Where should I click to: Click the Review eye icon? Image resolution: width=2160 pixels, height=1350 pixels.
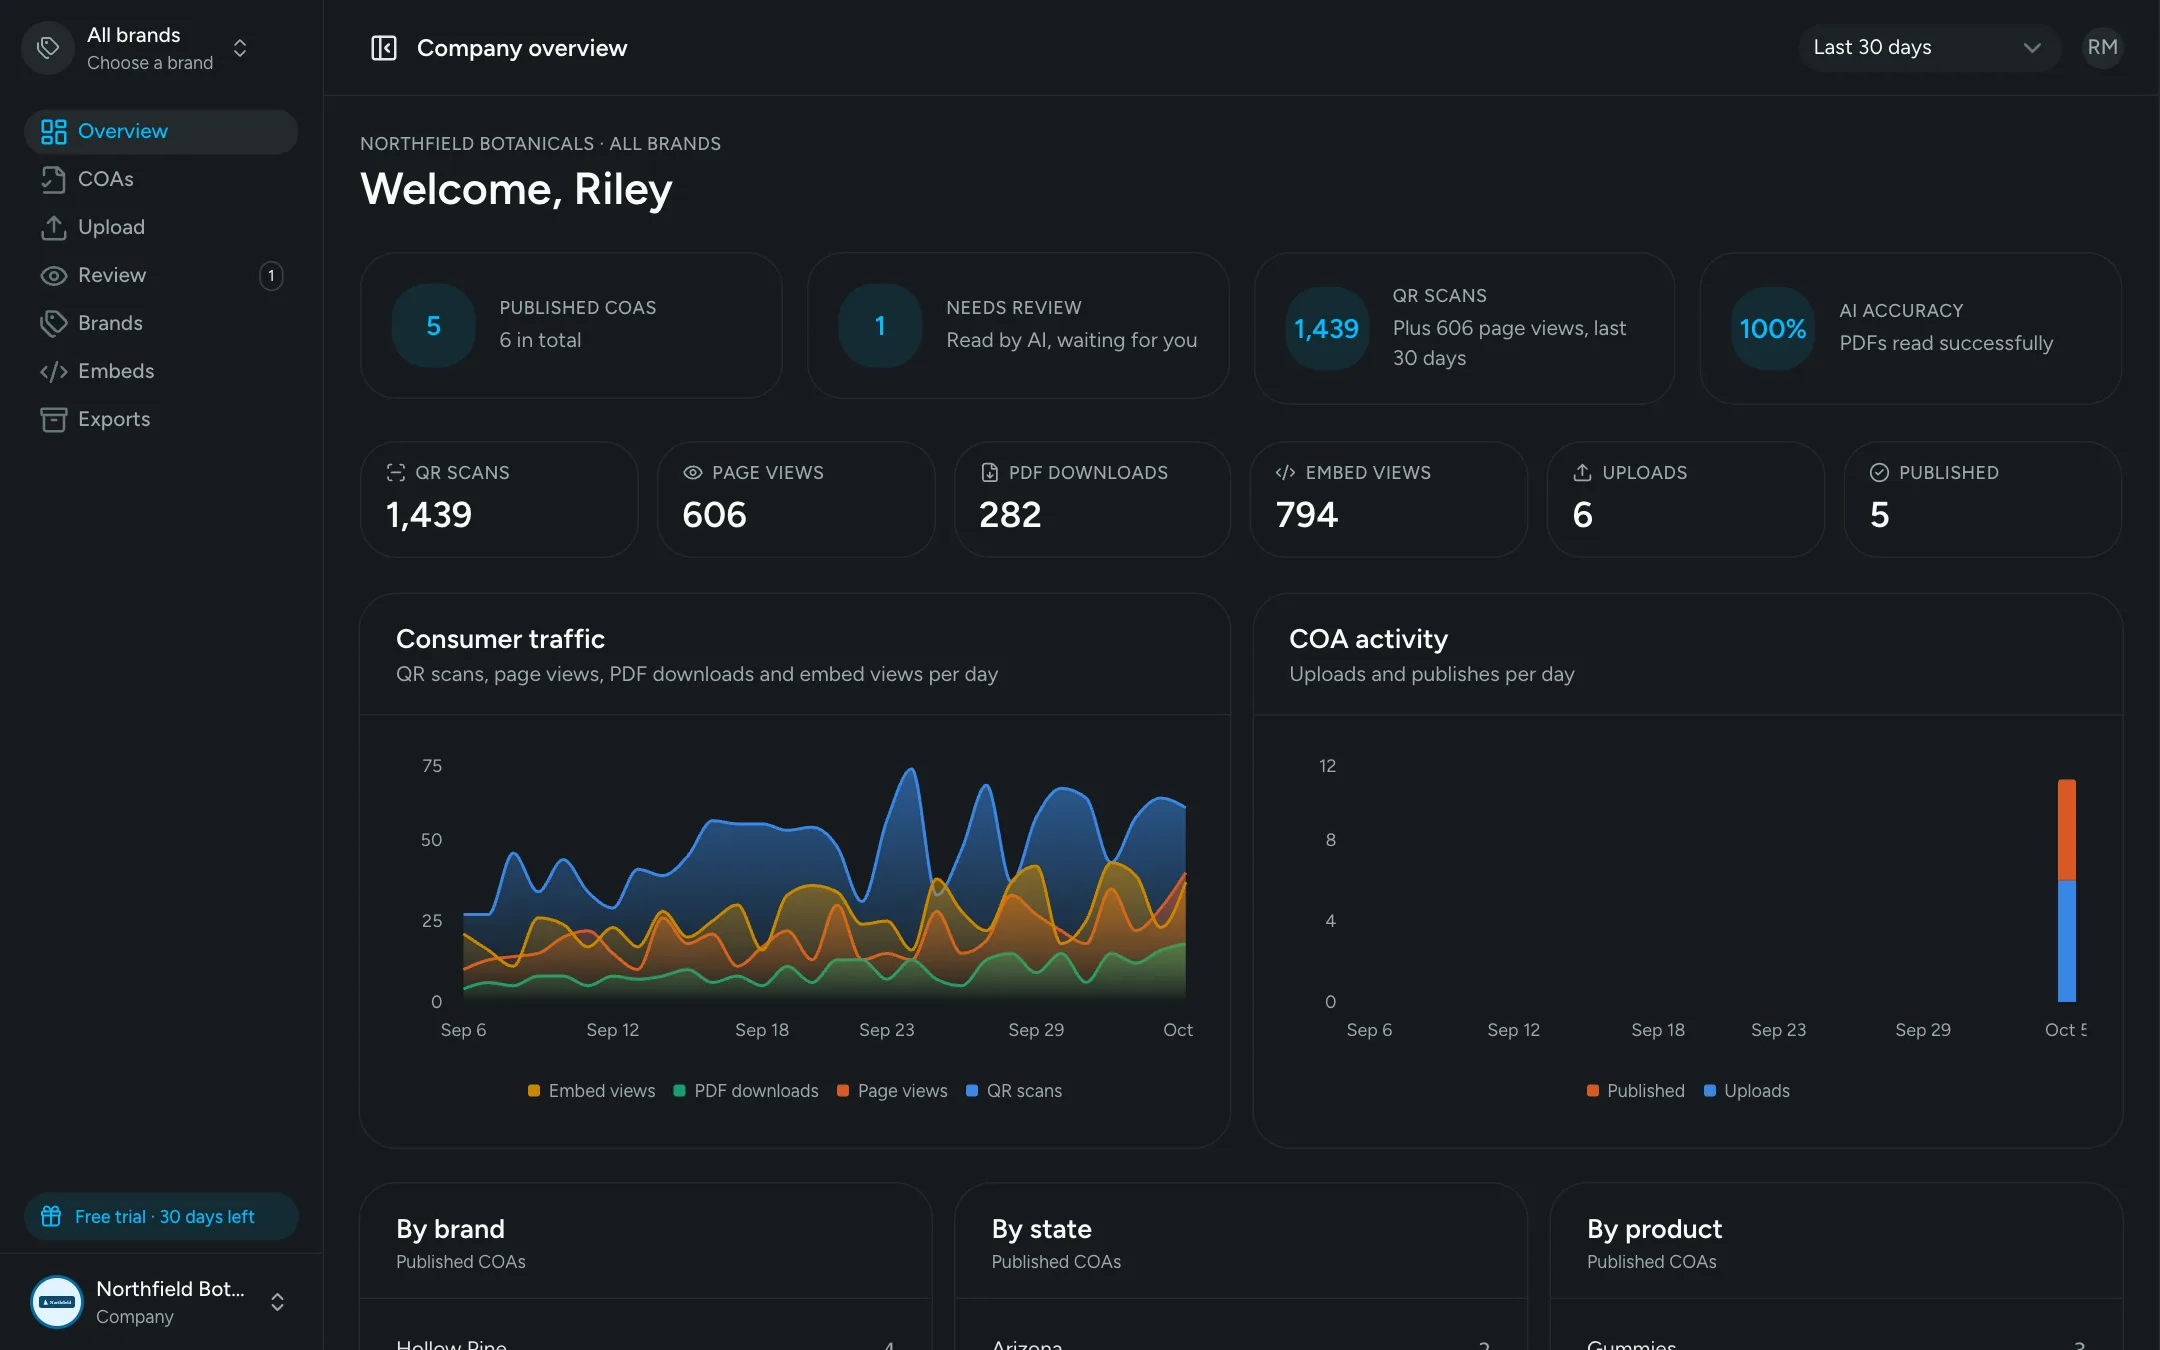pos(53,275)
